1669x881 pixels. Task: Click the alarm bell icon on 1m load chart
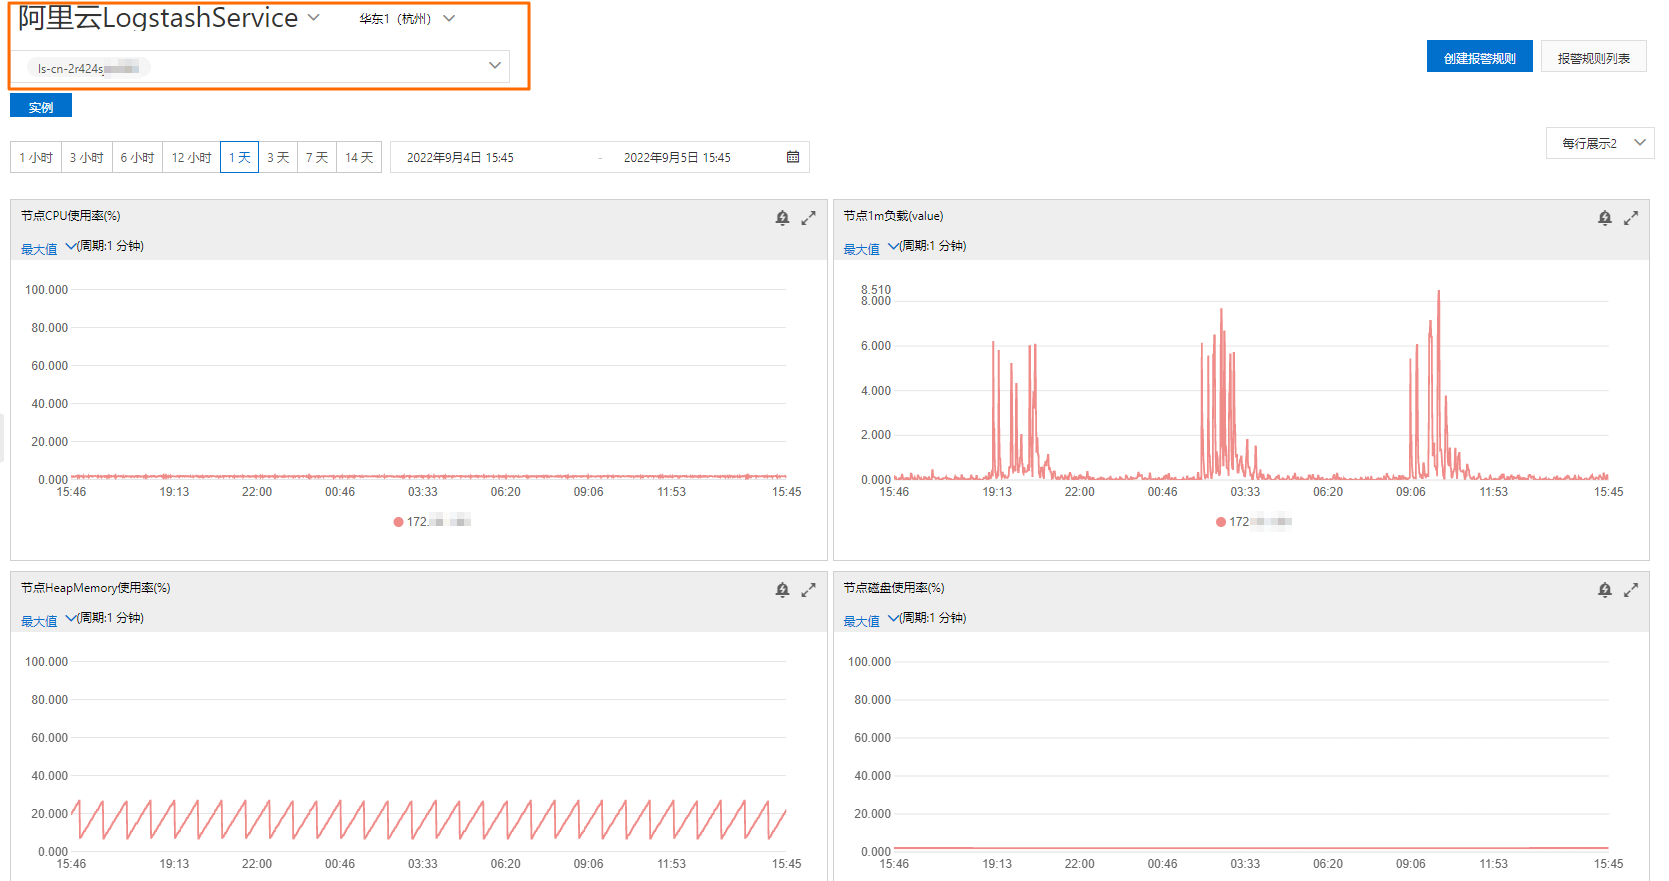(x=1604, y=217)
